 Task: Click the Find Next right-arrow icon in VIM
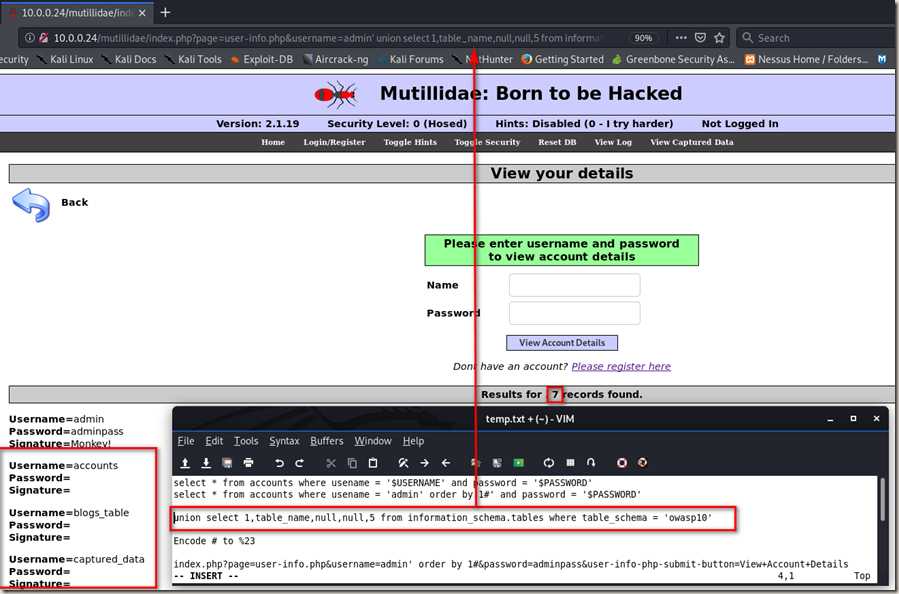click(424, 463)
